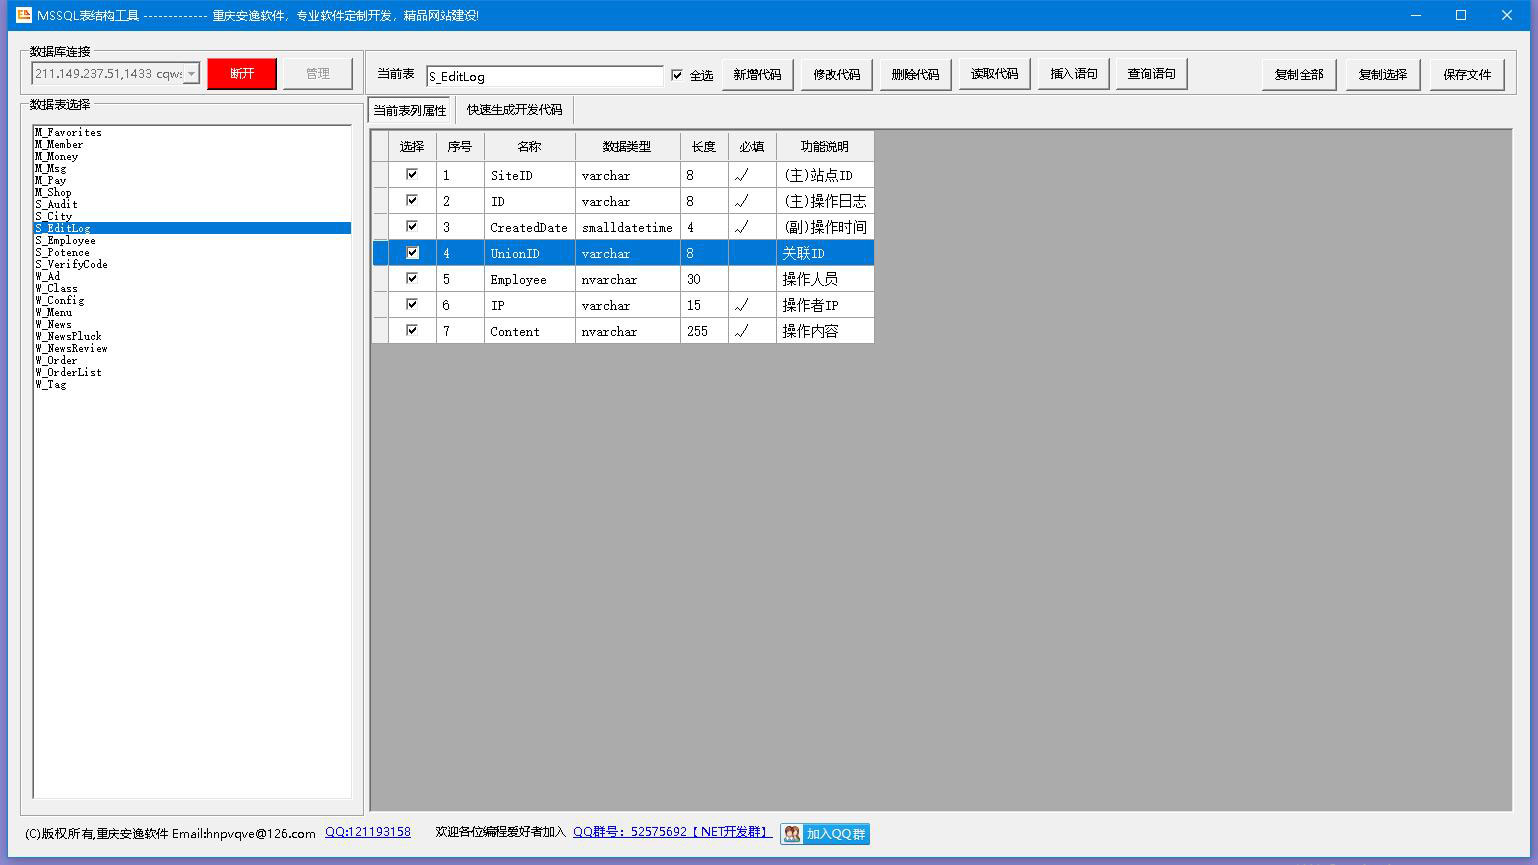1538x865 pixels.
Task: Click the 新增代码 button
Action: (x=757, y=74)
